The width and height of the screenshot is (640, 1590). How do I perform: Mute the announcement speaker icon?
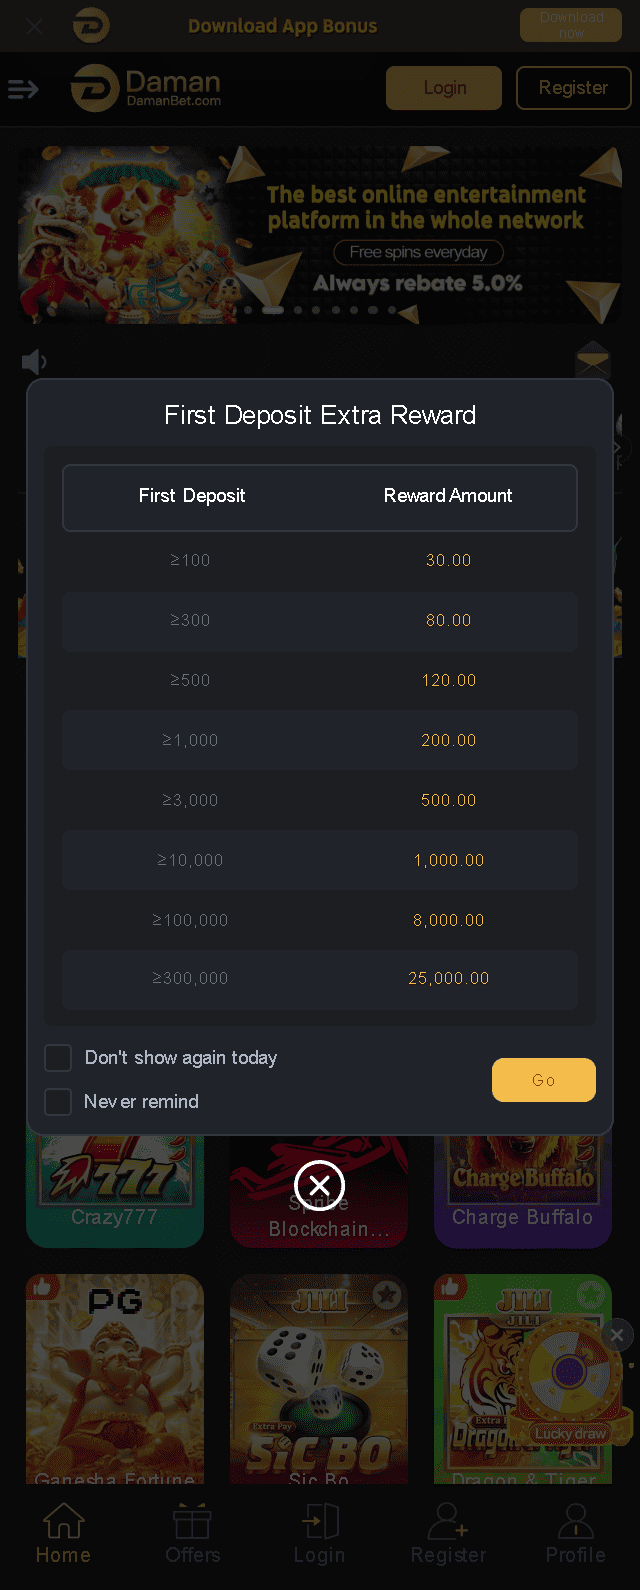click(34, 361)
